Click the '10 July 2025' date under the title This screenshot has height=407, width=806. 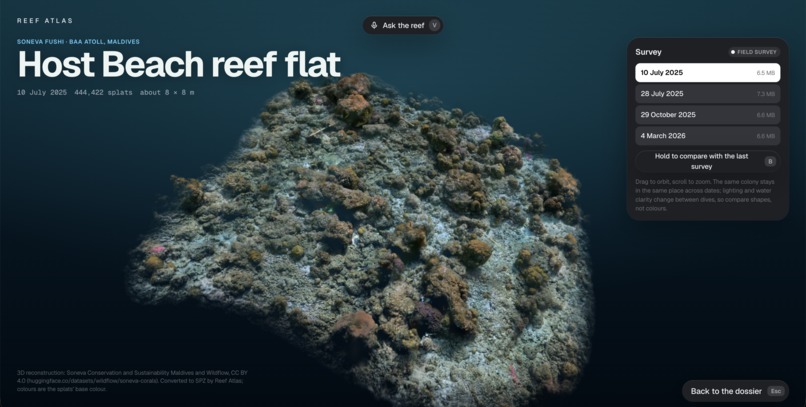tap(42, 92)
